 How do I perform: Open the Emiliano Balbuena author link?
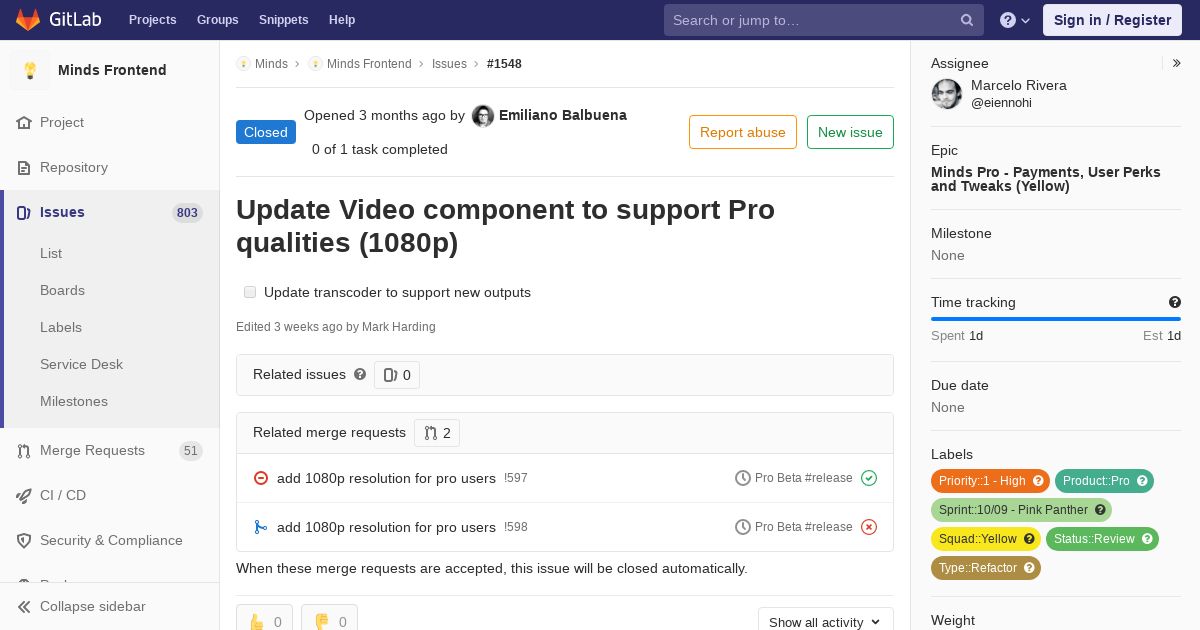(x=563, y=115)
